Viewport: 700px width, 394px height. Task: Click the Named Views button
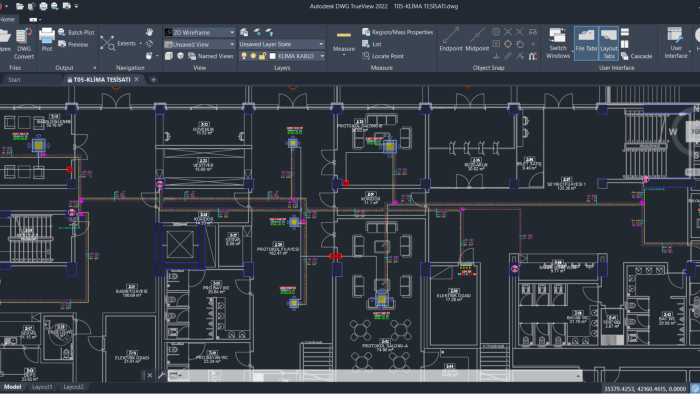[211, 56]
